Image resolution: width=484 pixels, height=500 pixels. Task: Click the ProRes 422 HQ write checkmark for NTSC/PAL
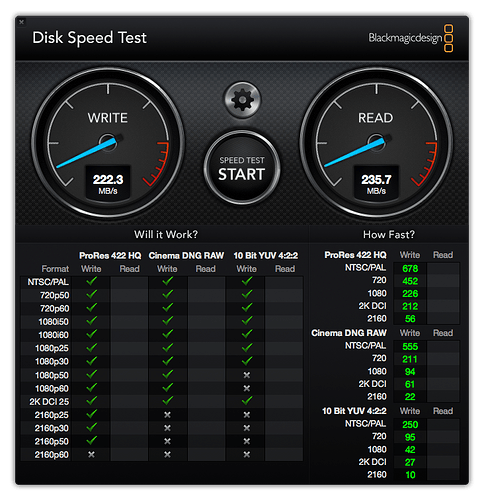(91, 281)
